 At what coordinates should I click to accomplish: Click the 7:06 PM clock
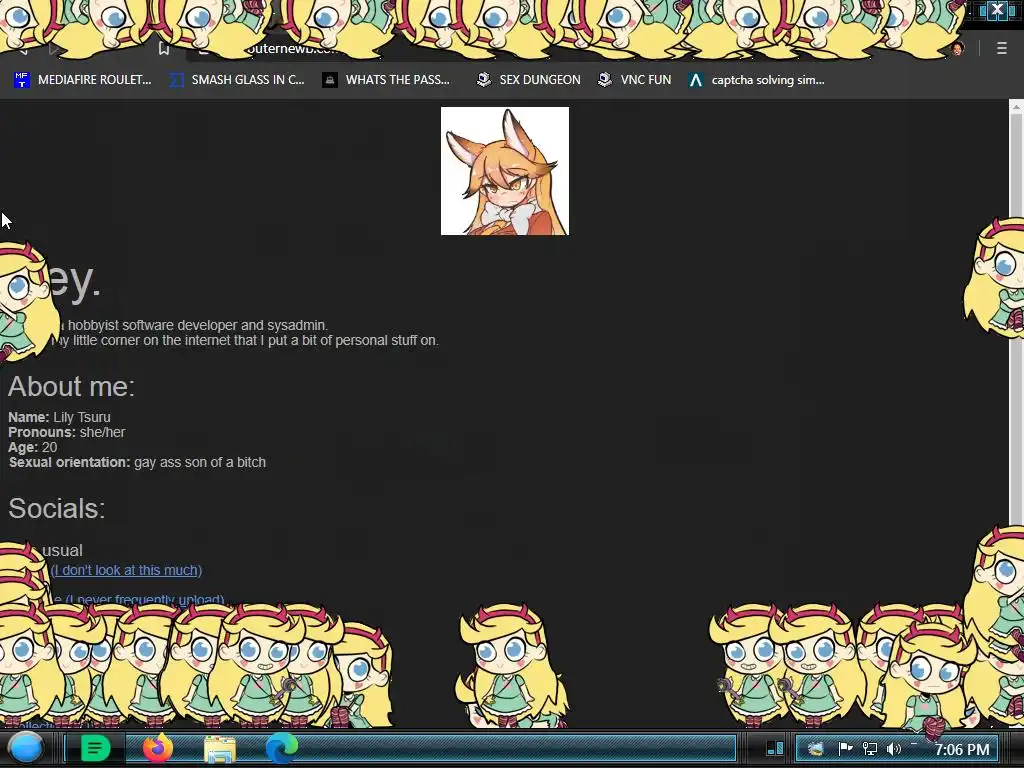962,749
